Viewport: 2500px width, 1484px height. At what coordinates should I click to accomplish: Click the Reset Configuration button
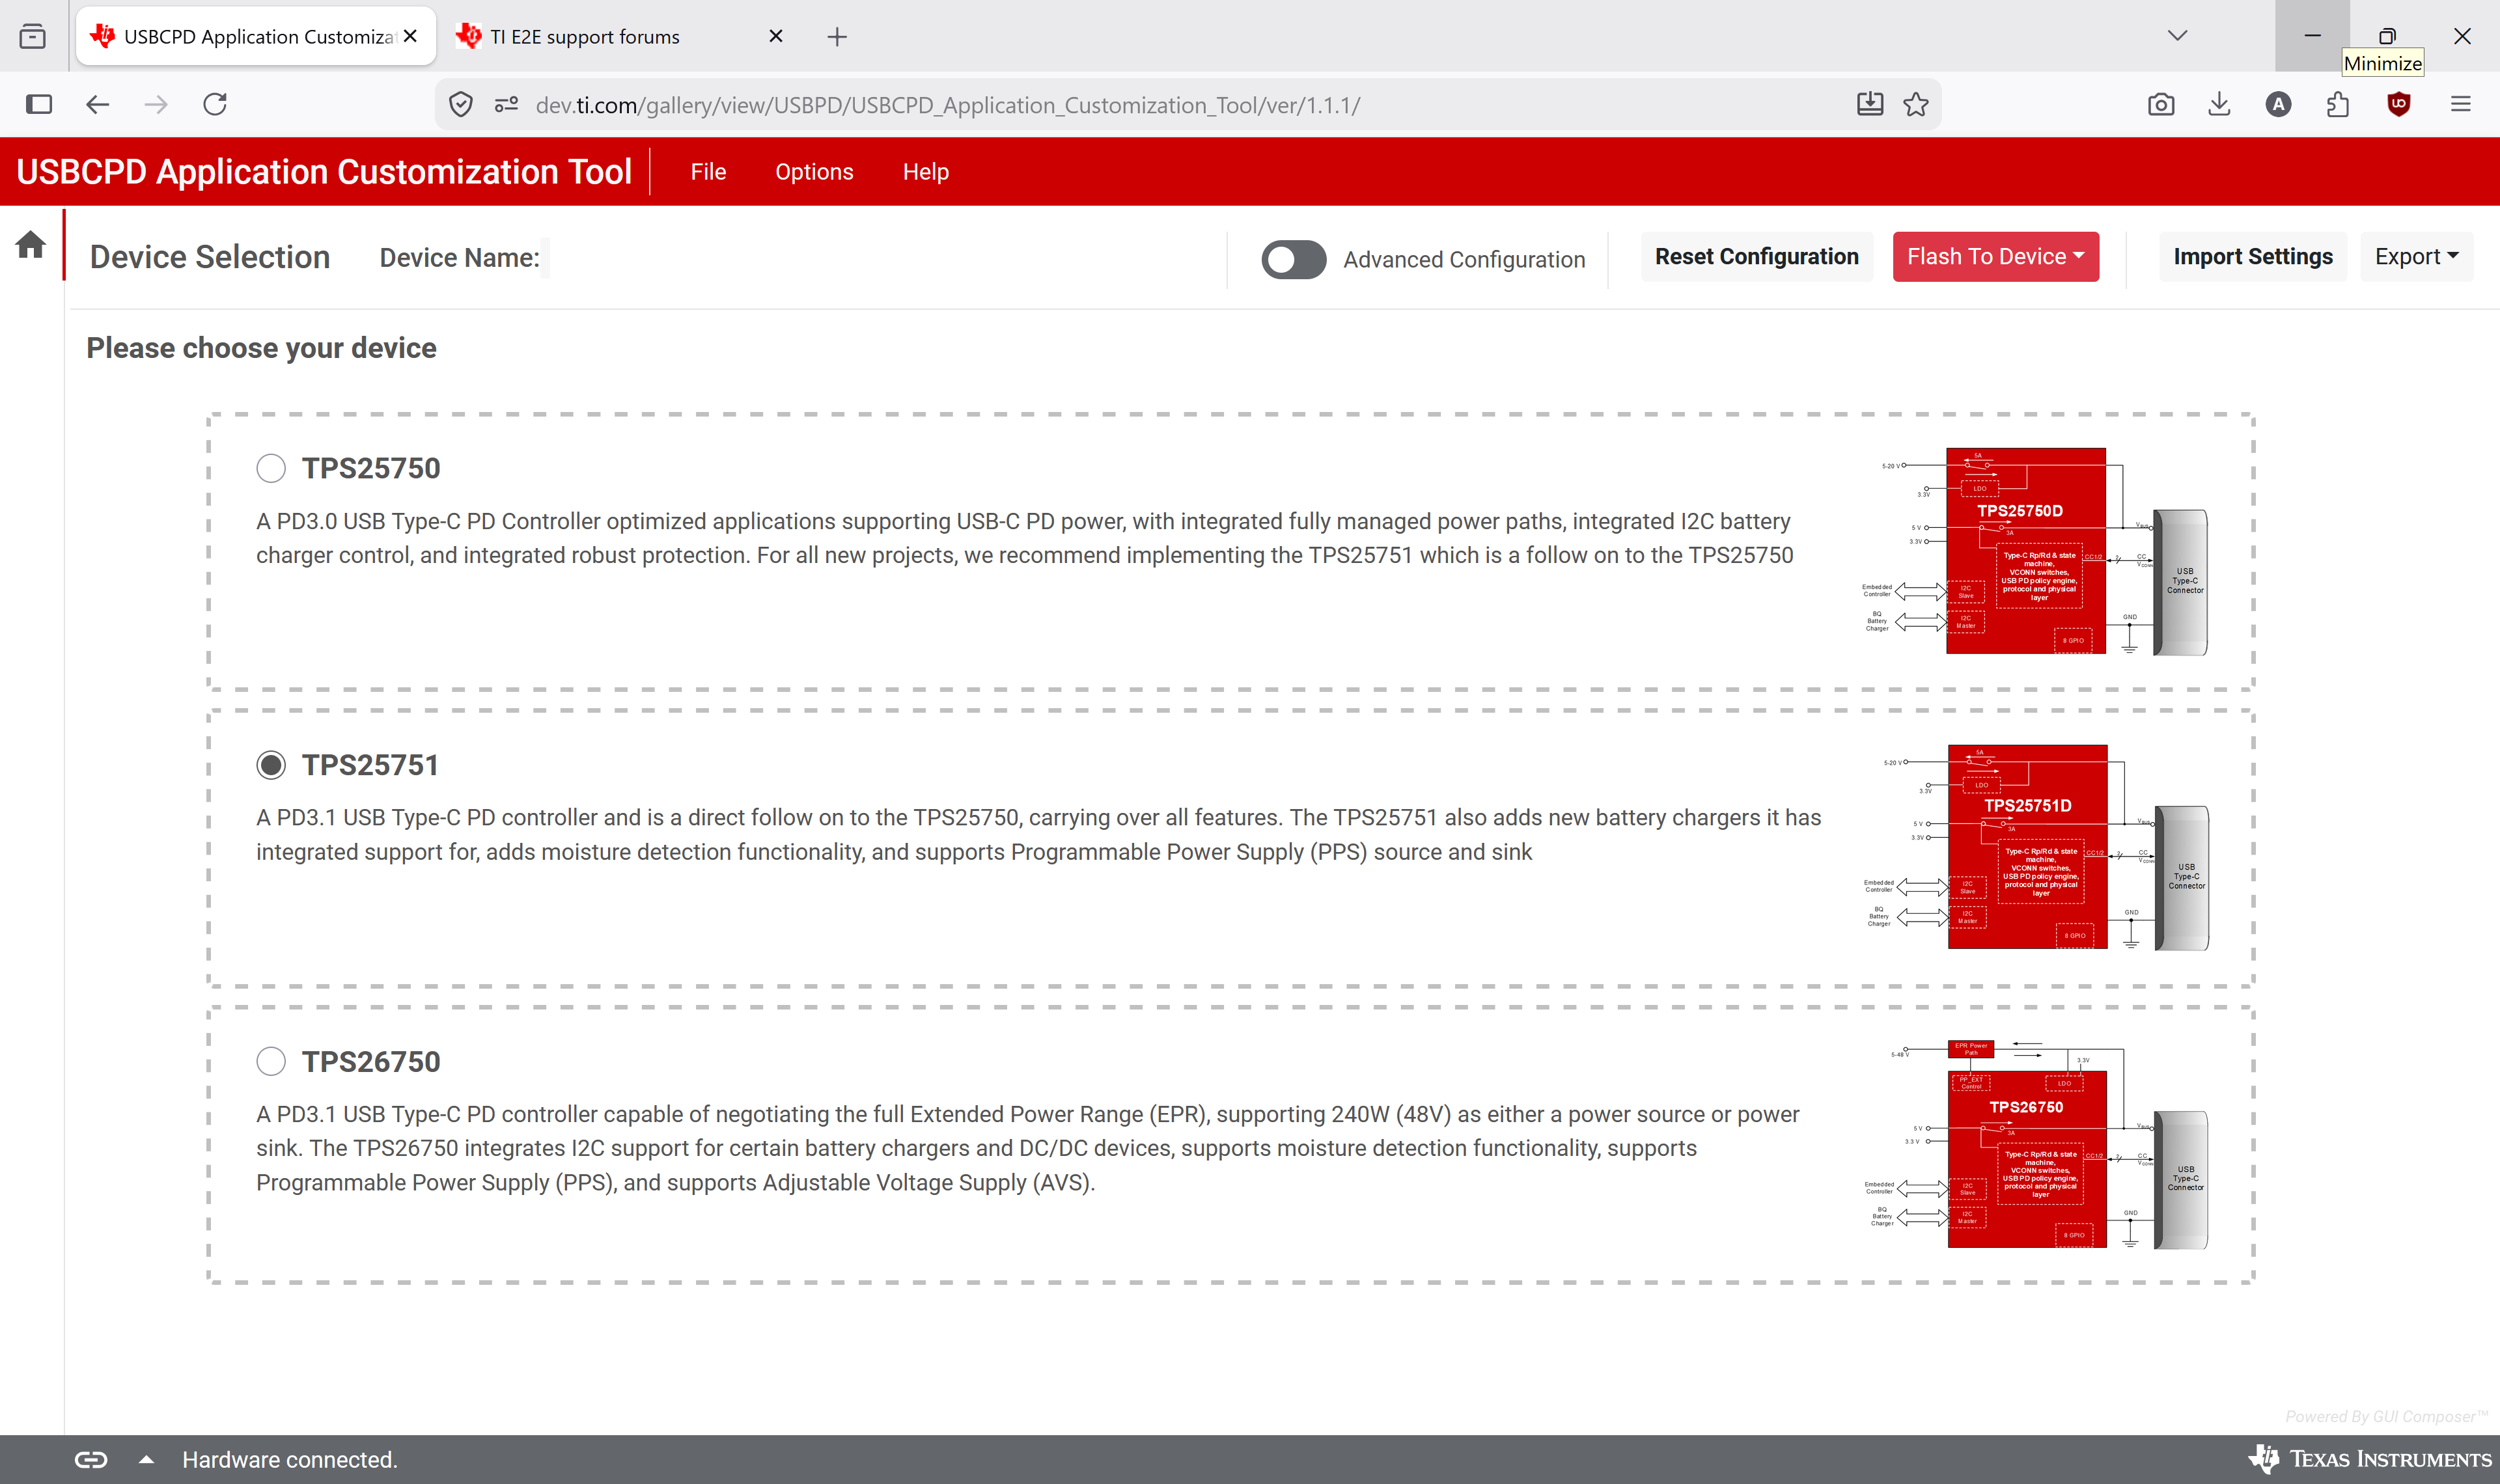(1757, 257)
